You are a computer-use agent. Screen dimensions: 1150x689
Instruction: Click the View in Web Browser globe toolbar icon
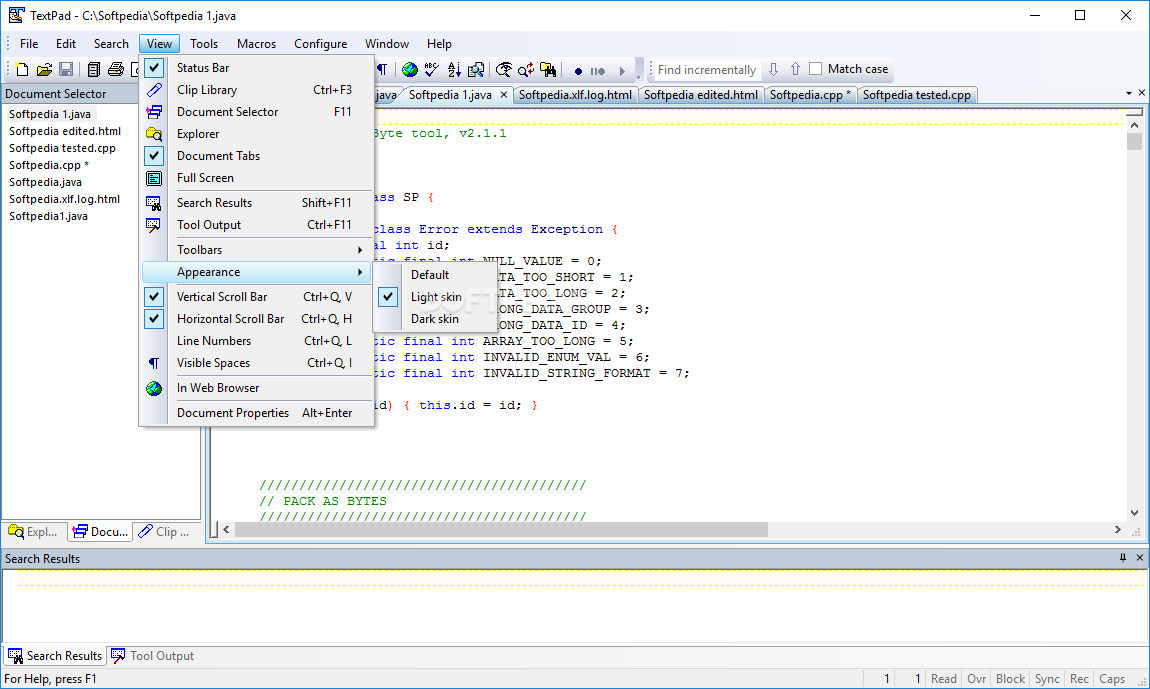pyautogui.click(x=410, y=70)
